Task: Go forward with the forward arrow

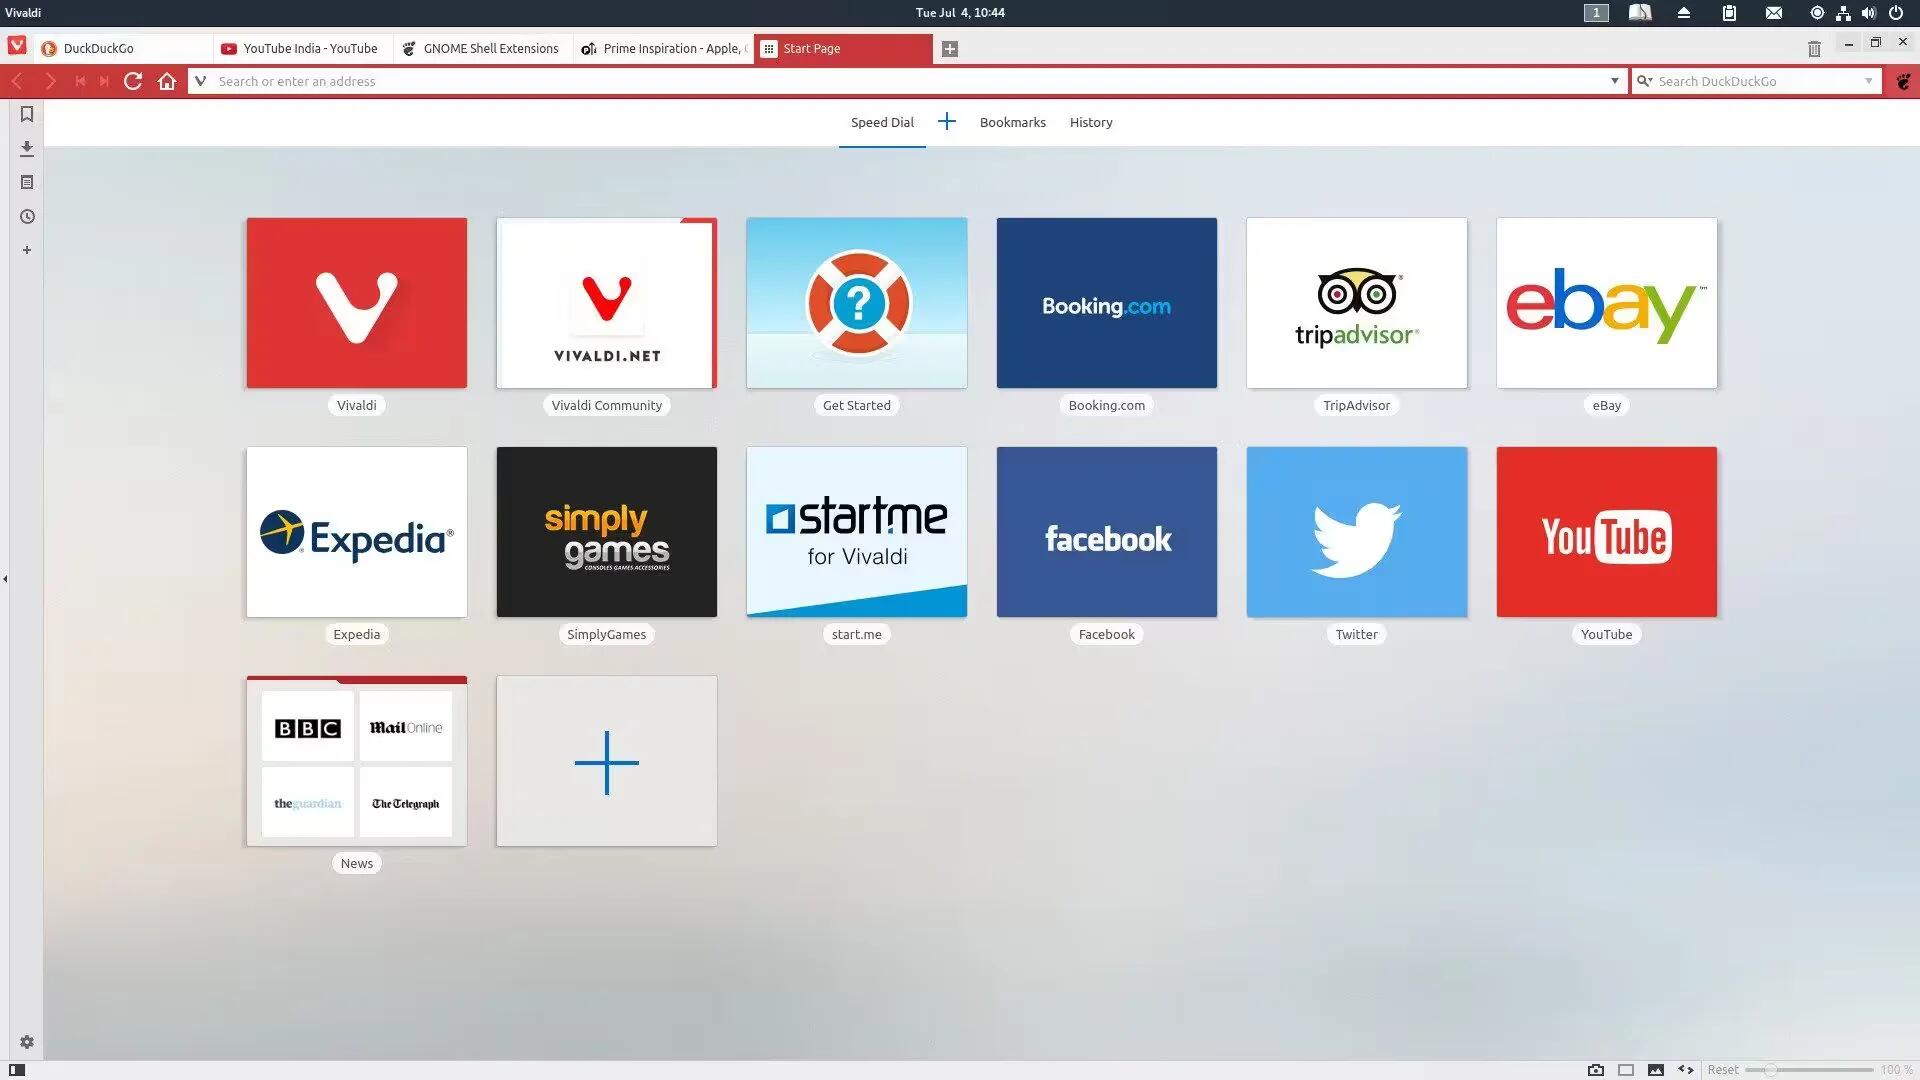Action: pyautogui.click(x=49, y=81)
